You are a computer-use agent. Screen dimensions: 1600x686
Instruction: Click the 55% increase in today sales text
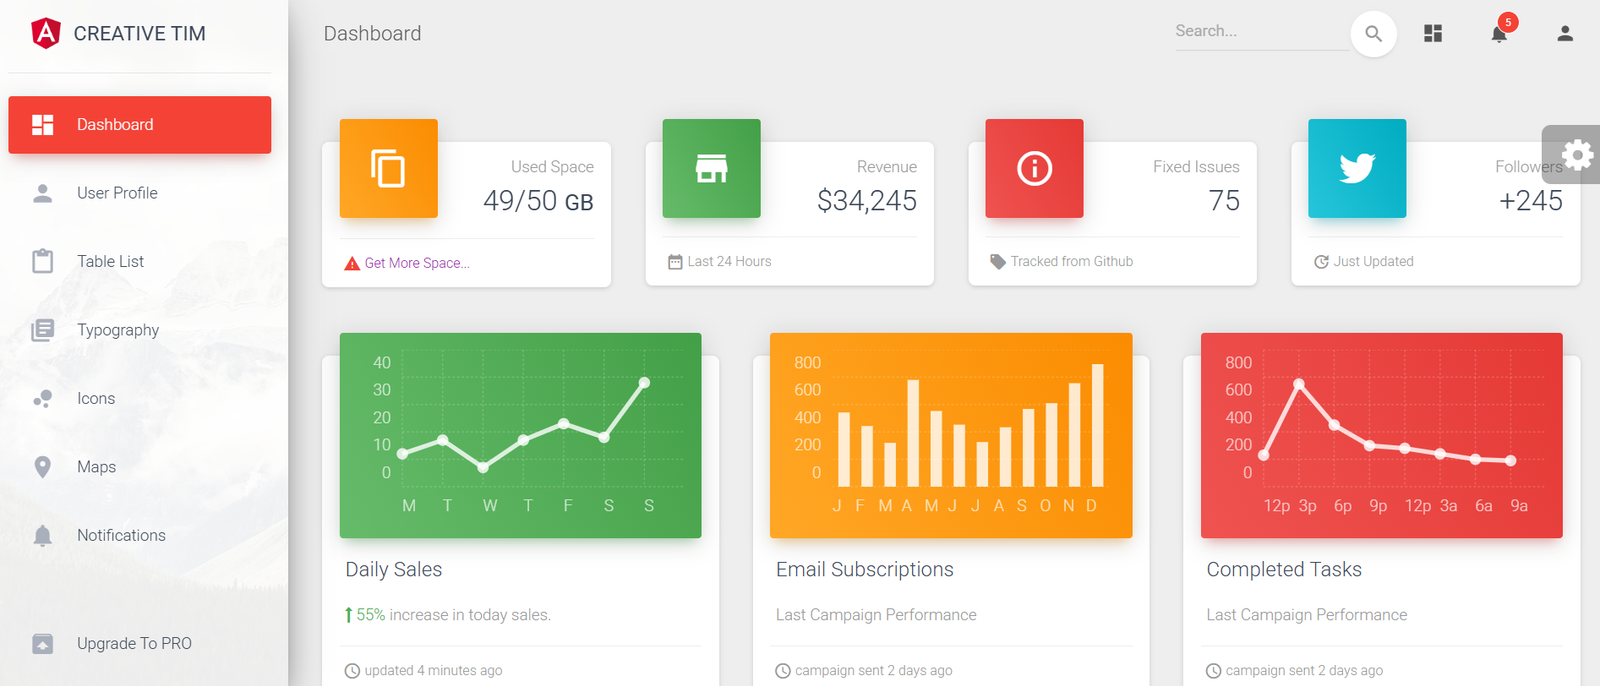pyautogui.click(x=454, y=615)
